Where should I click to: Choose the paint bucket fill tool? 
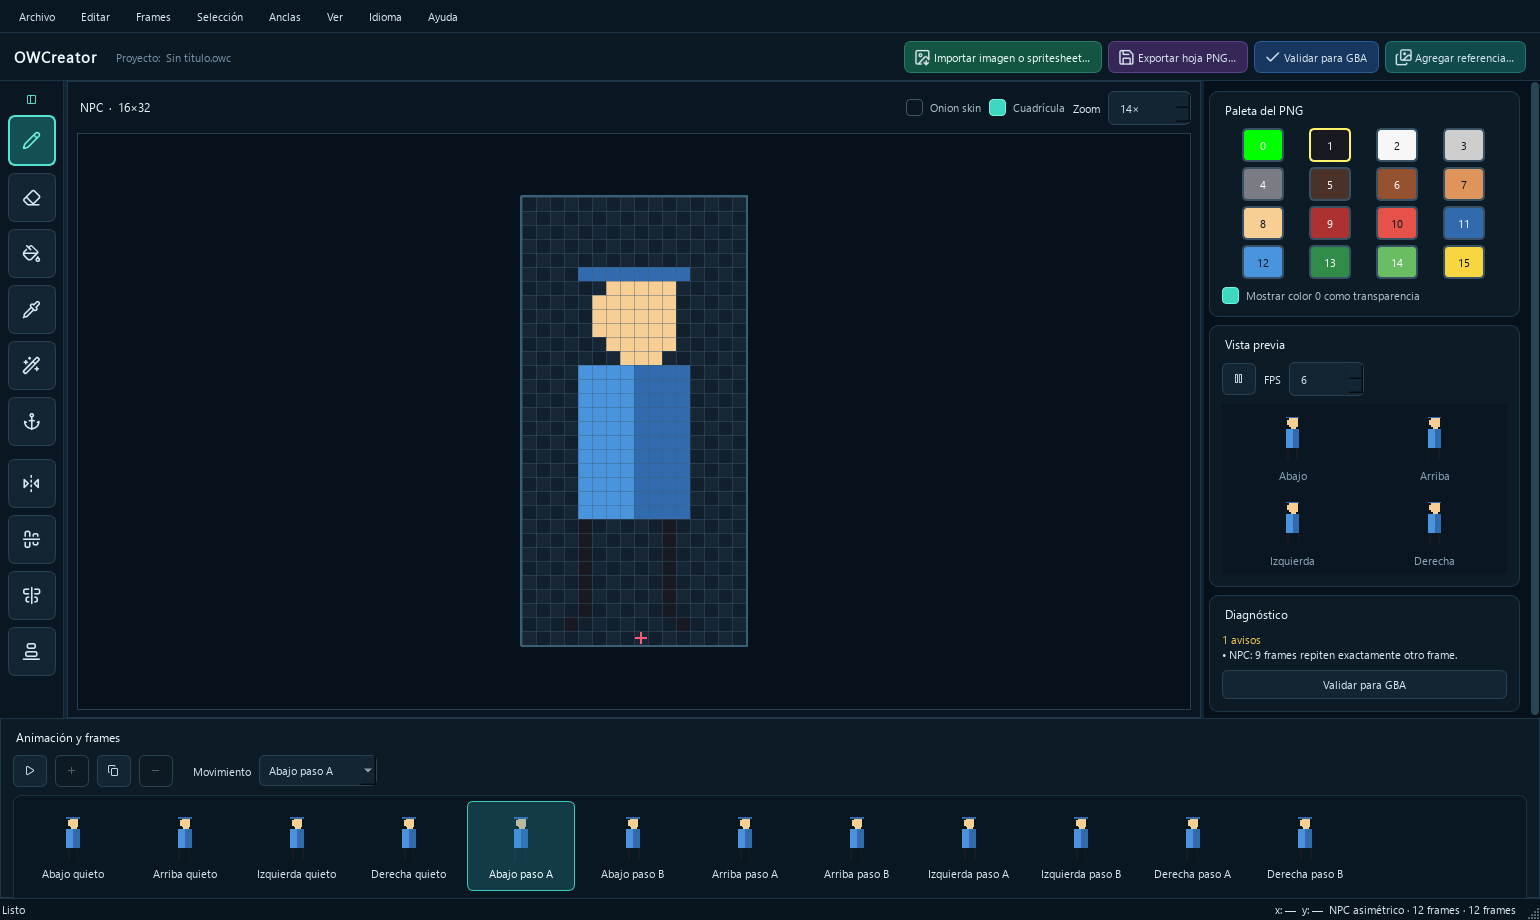[32, 254]
